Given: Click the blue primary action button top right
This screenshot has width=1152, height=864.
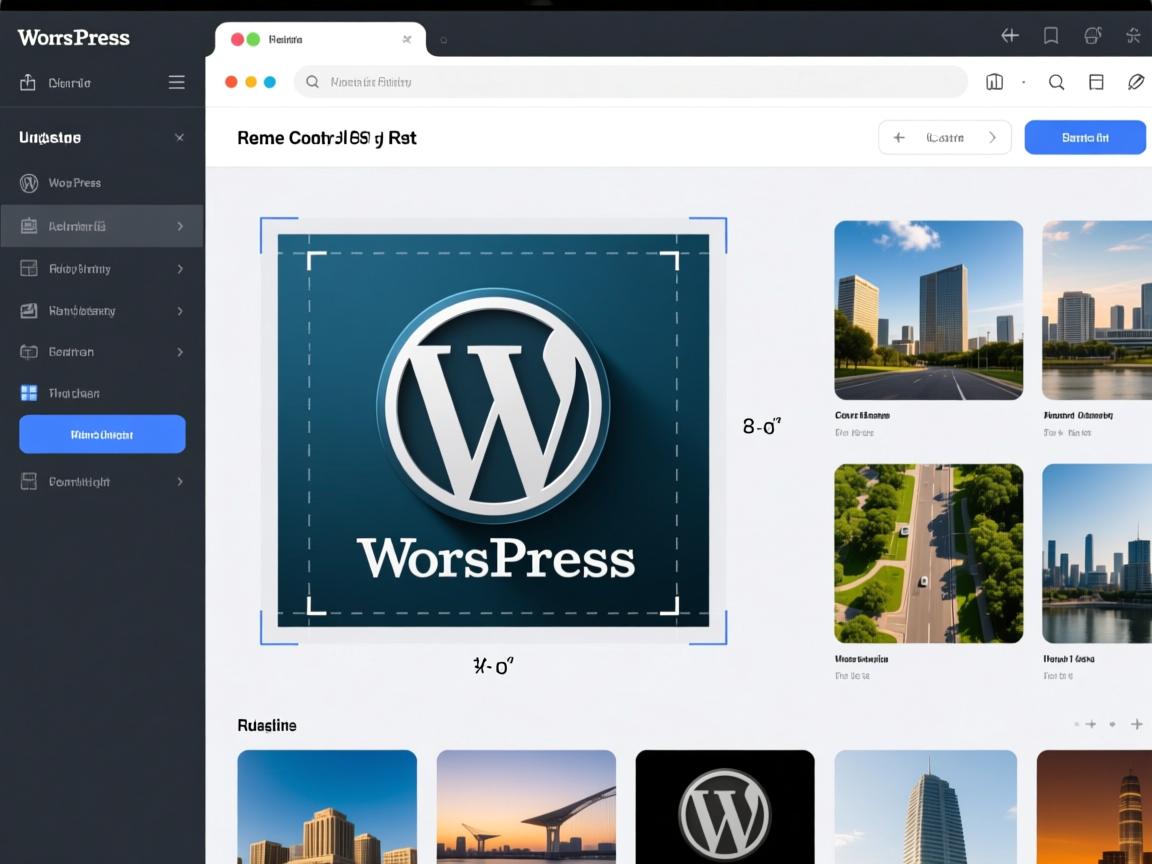Looking at the screenshot, I should pyautogui.click(x=1085, y=137).
